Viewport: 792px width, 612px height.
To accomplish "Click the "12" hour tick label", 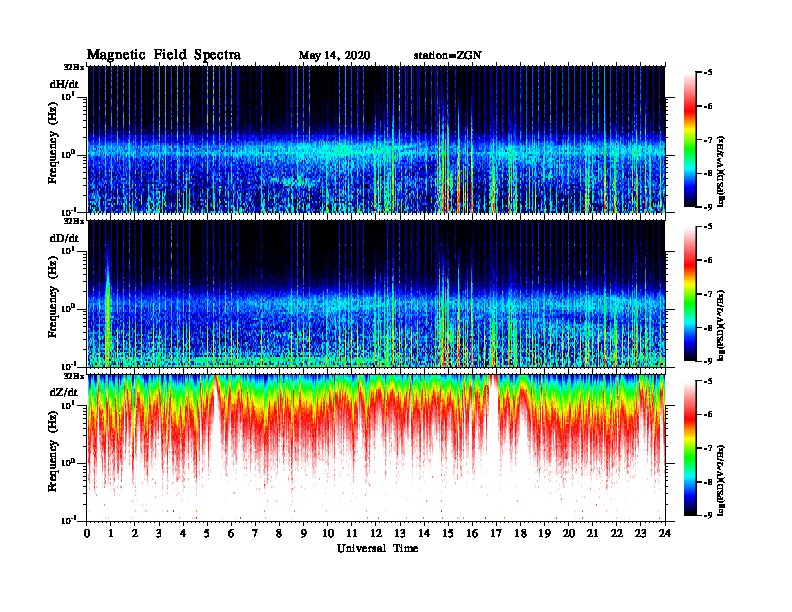I will click(376, 534).
